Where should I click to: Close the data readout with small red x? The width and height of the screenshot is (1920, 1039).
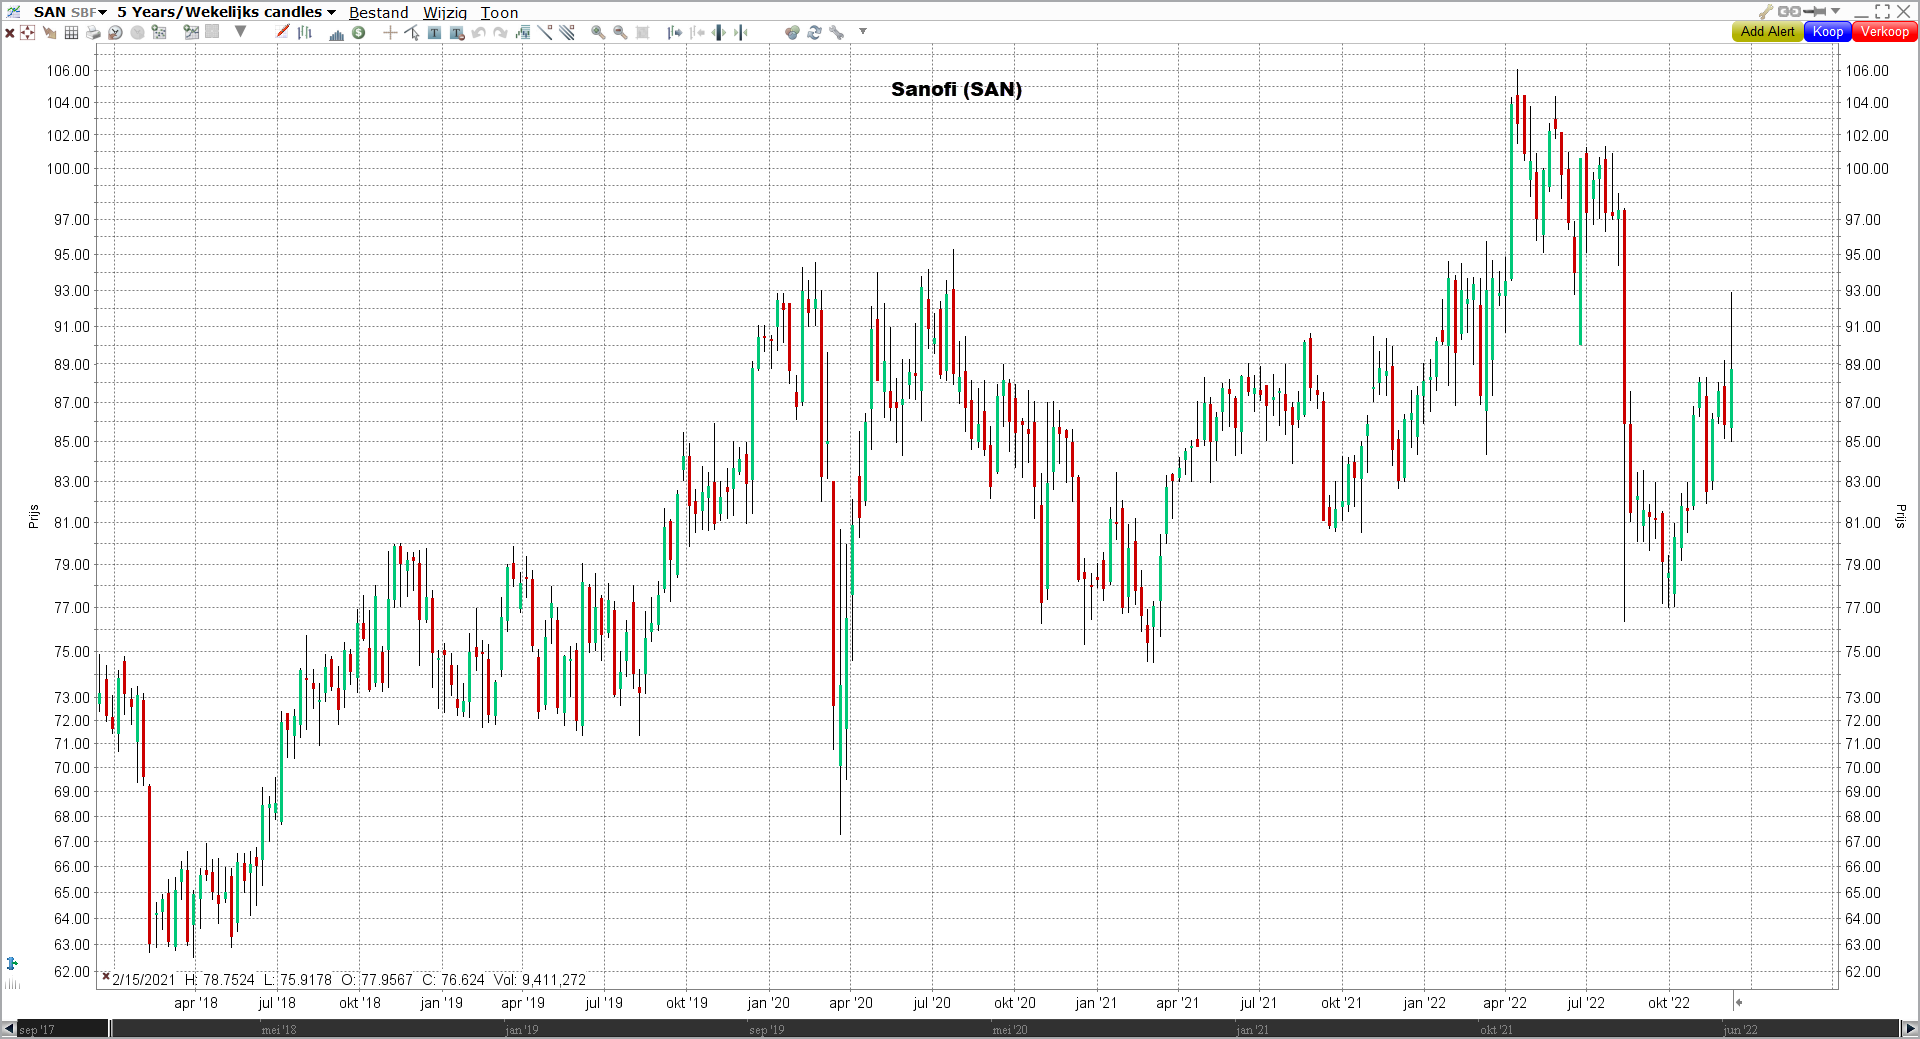tap(105, 976)
